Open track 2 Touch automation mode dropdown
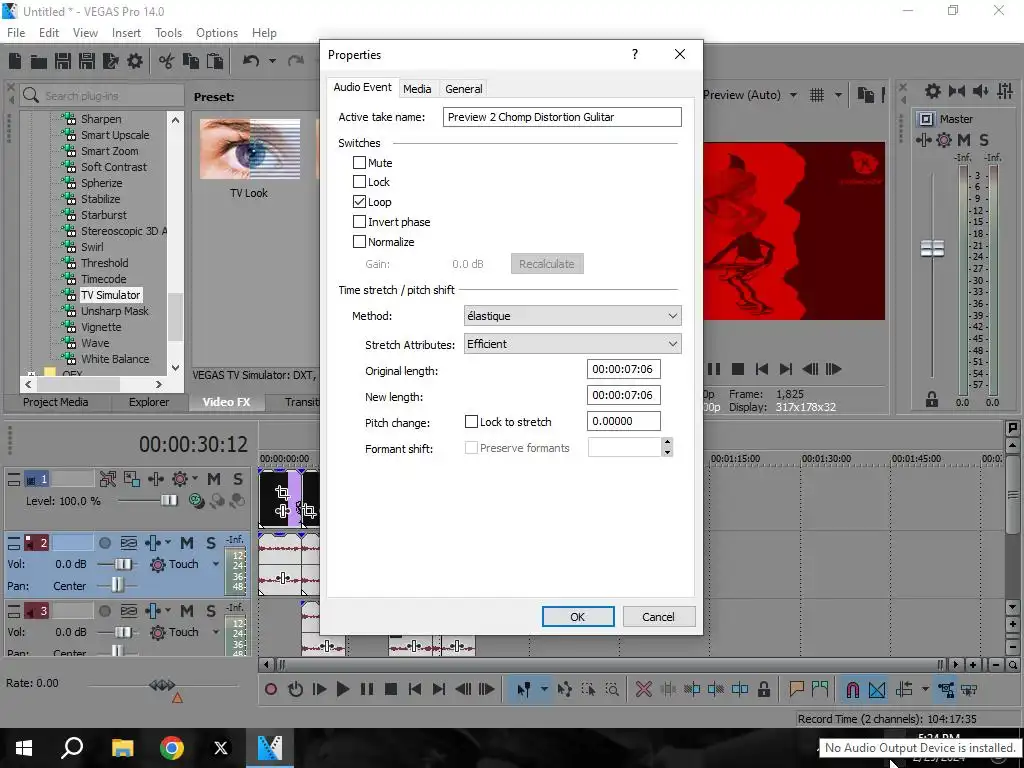Screen dimensions: 1024x768 pos(216,564)
